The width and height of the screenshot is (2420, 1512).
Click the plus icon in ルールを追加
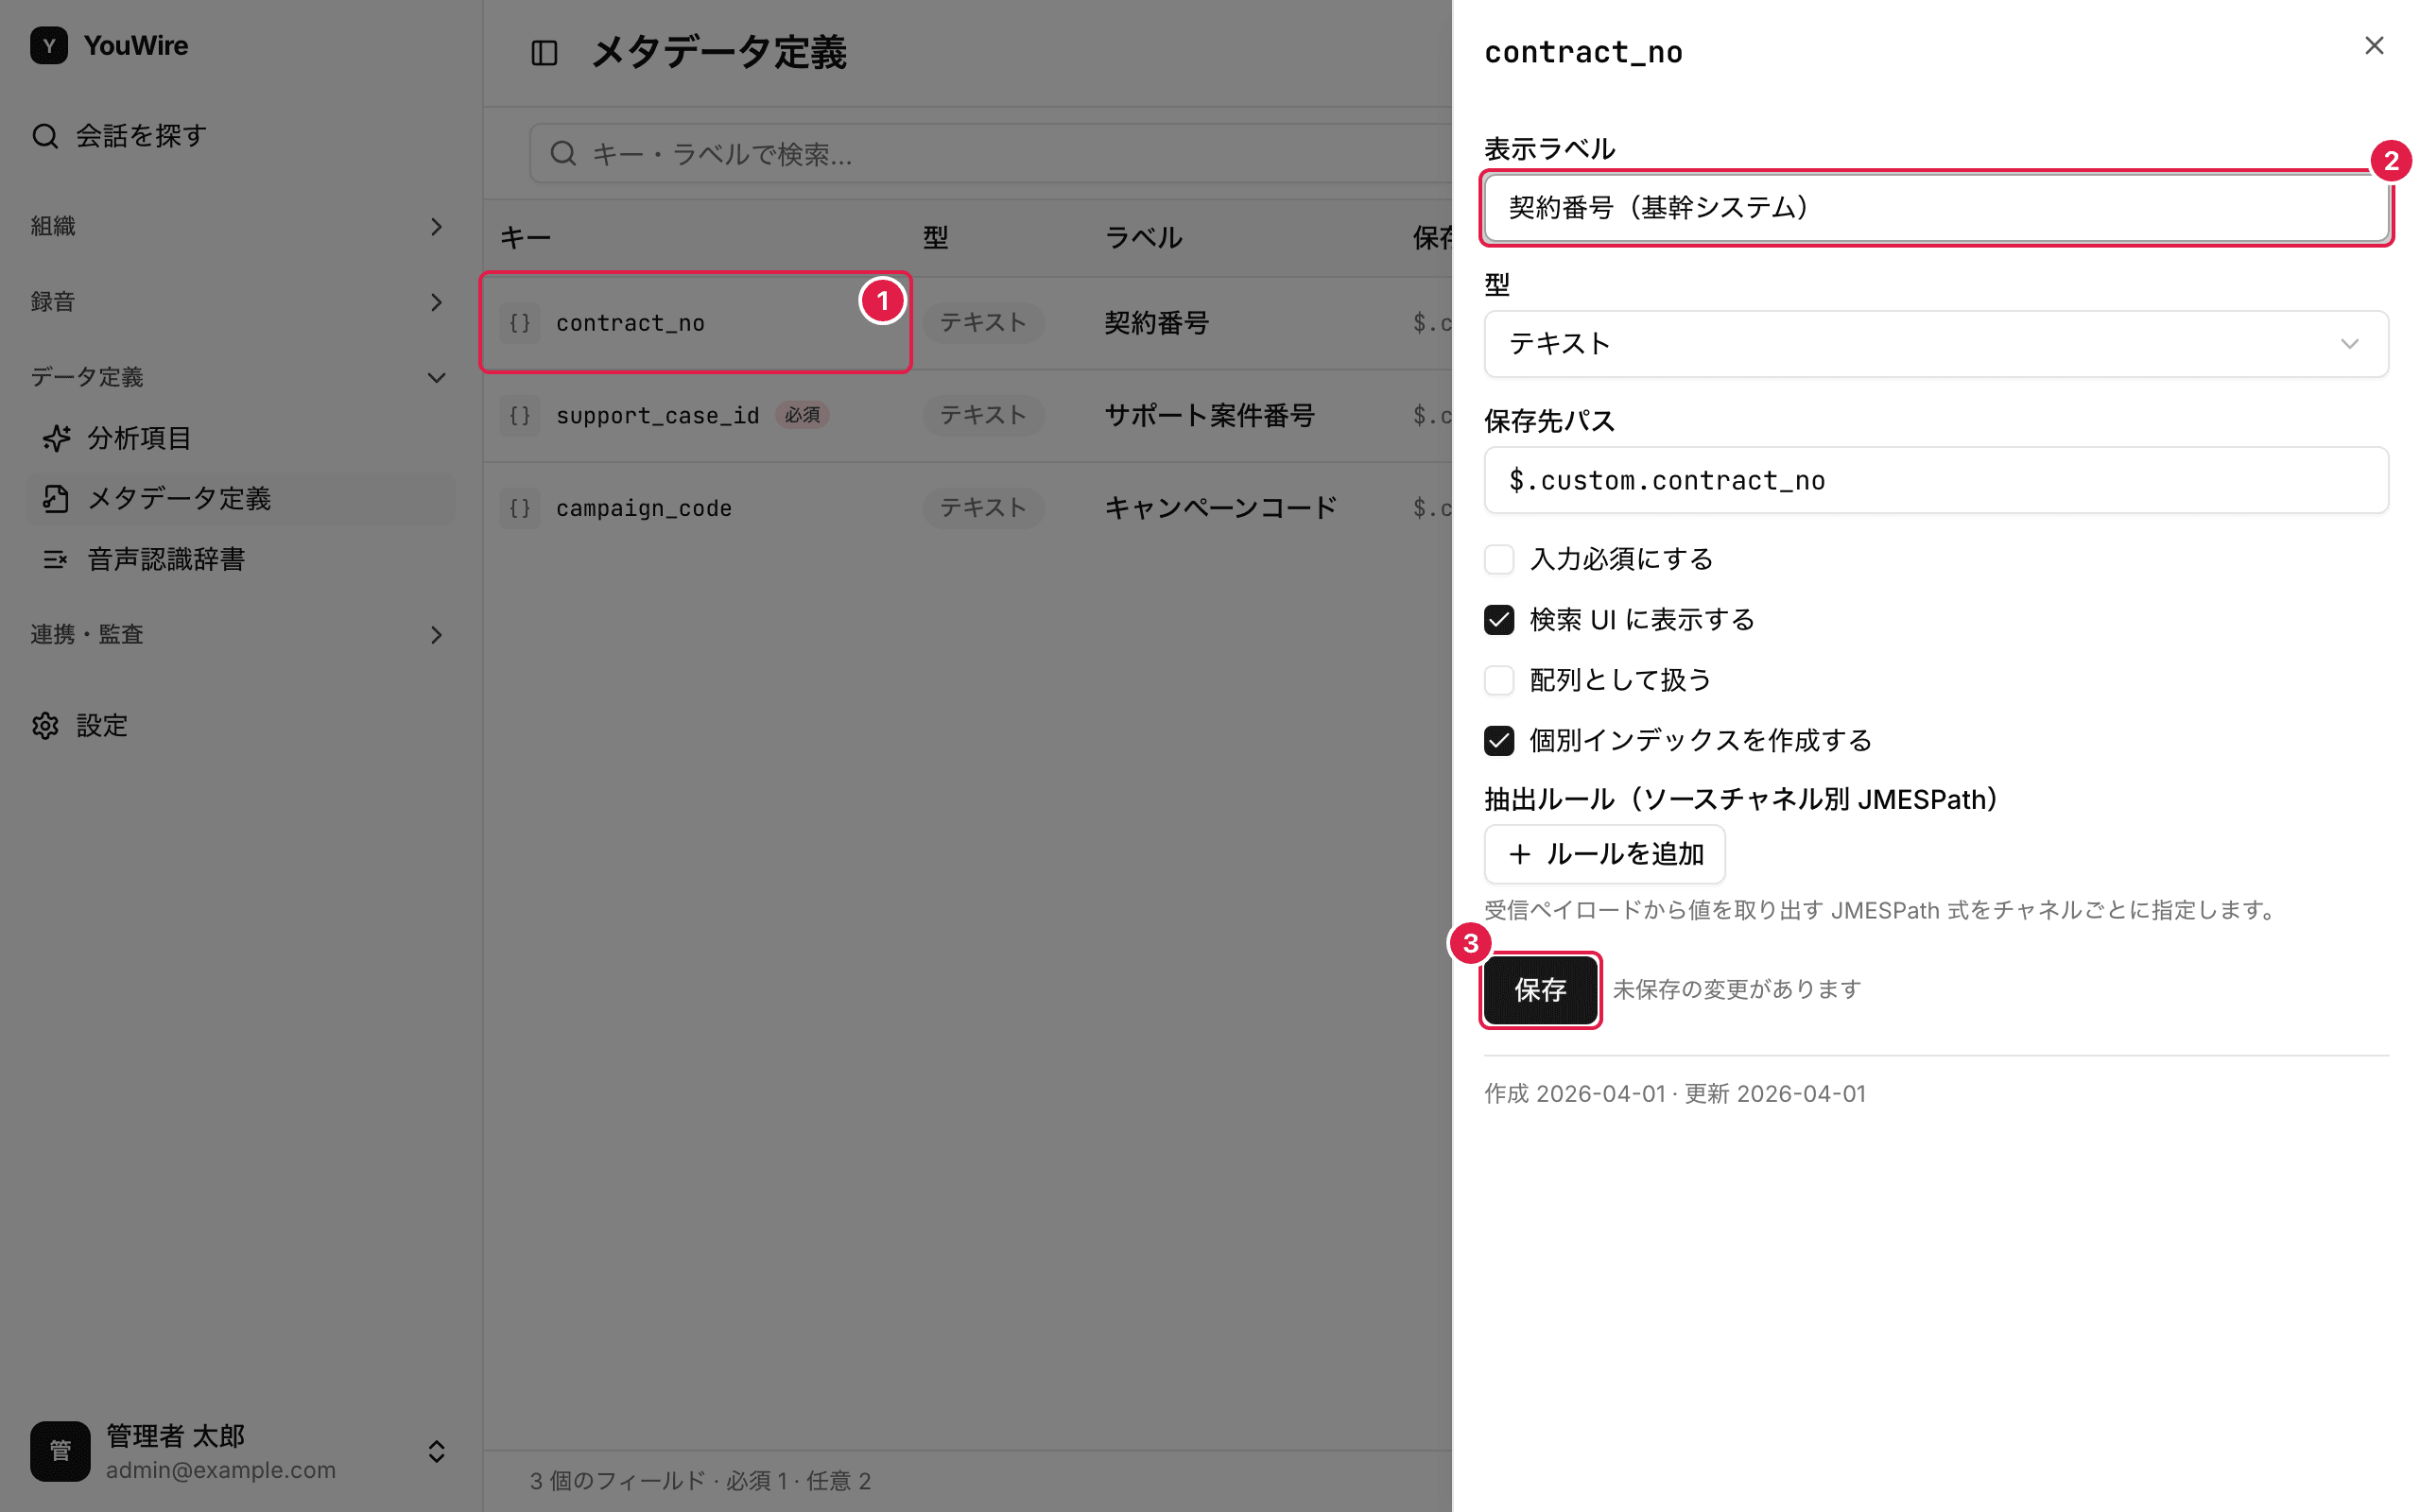1520,854
